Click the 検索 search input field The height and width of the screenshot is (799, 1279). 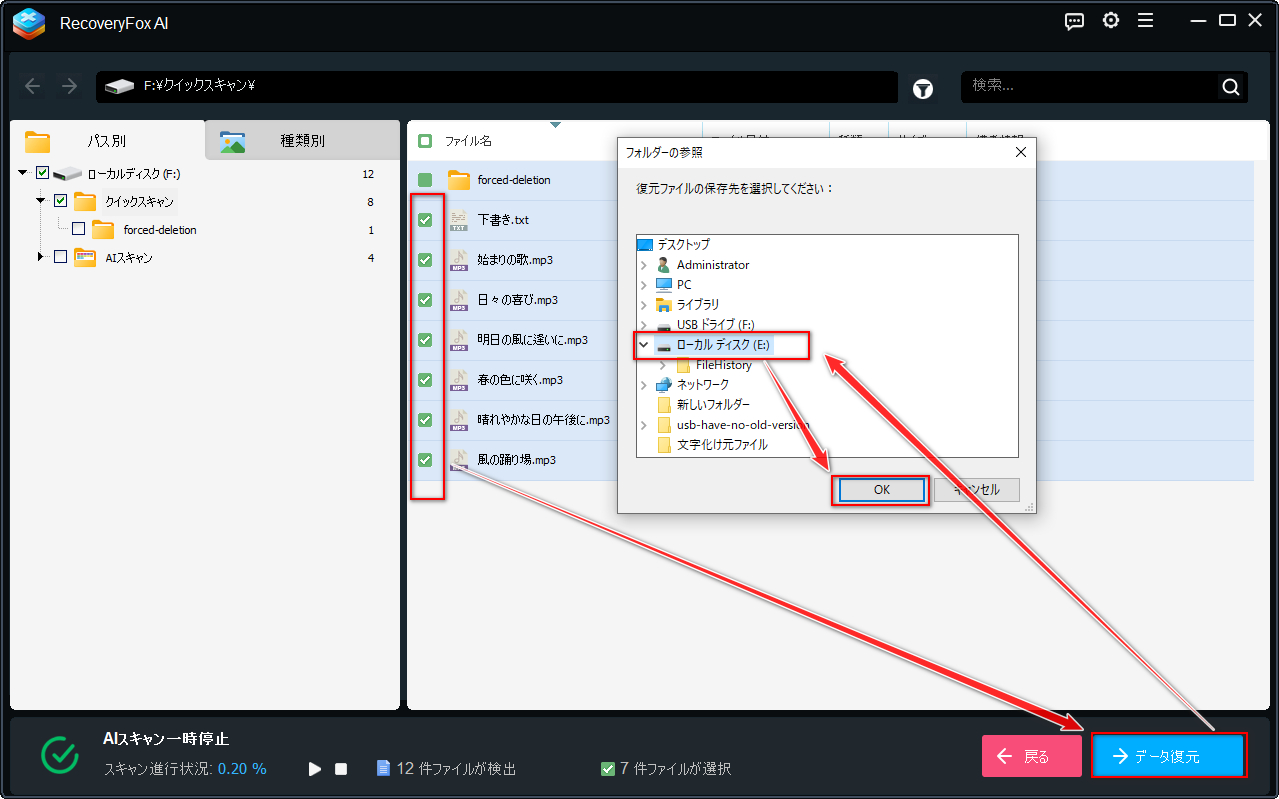1090,87
